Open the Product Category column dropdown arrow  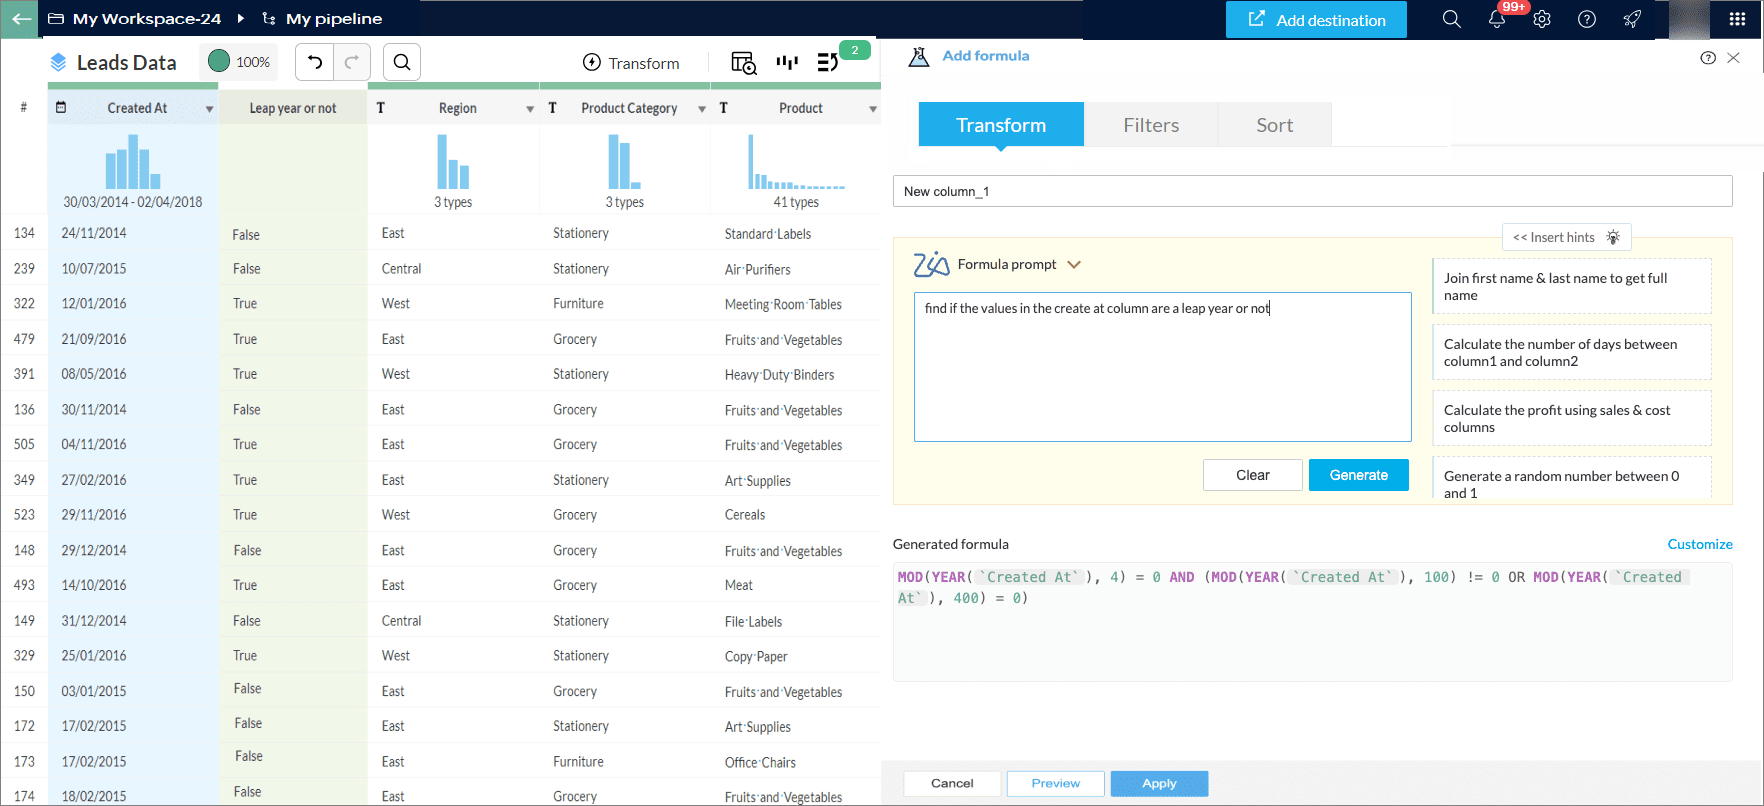(702, 109)
